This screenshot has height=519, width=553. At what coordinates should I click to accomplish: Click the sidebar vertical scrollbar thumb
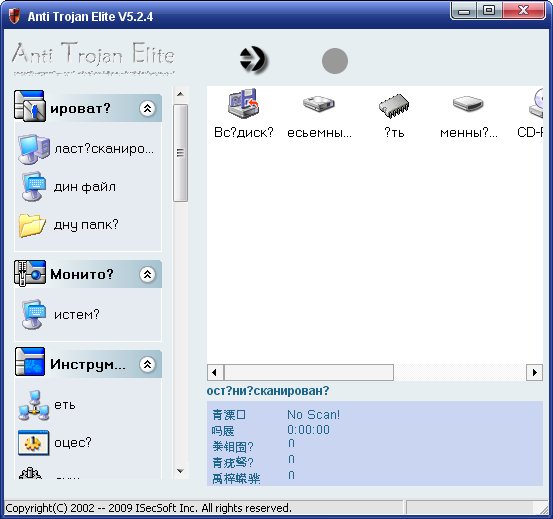[x=180, y=153]
